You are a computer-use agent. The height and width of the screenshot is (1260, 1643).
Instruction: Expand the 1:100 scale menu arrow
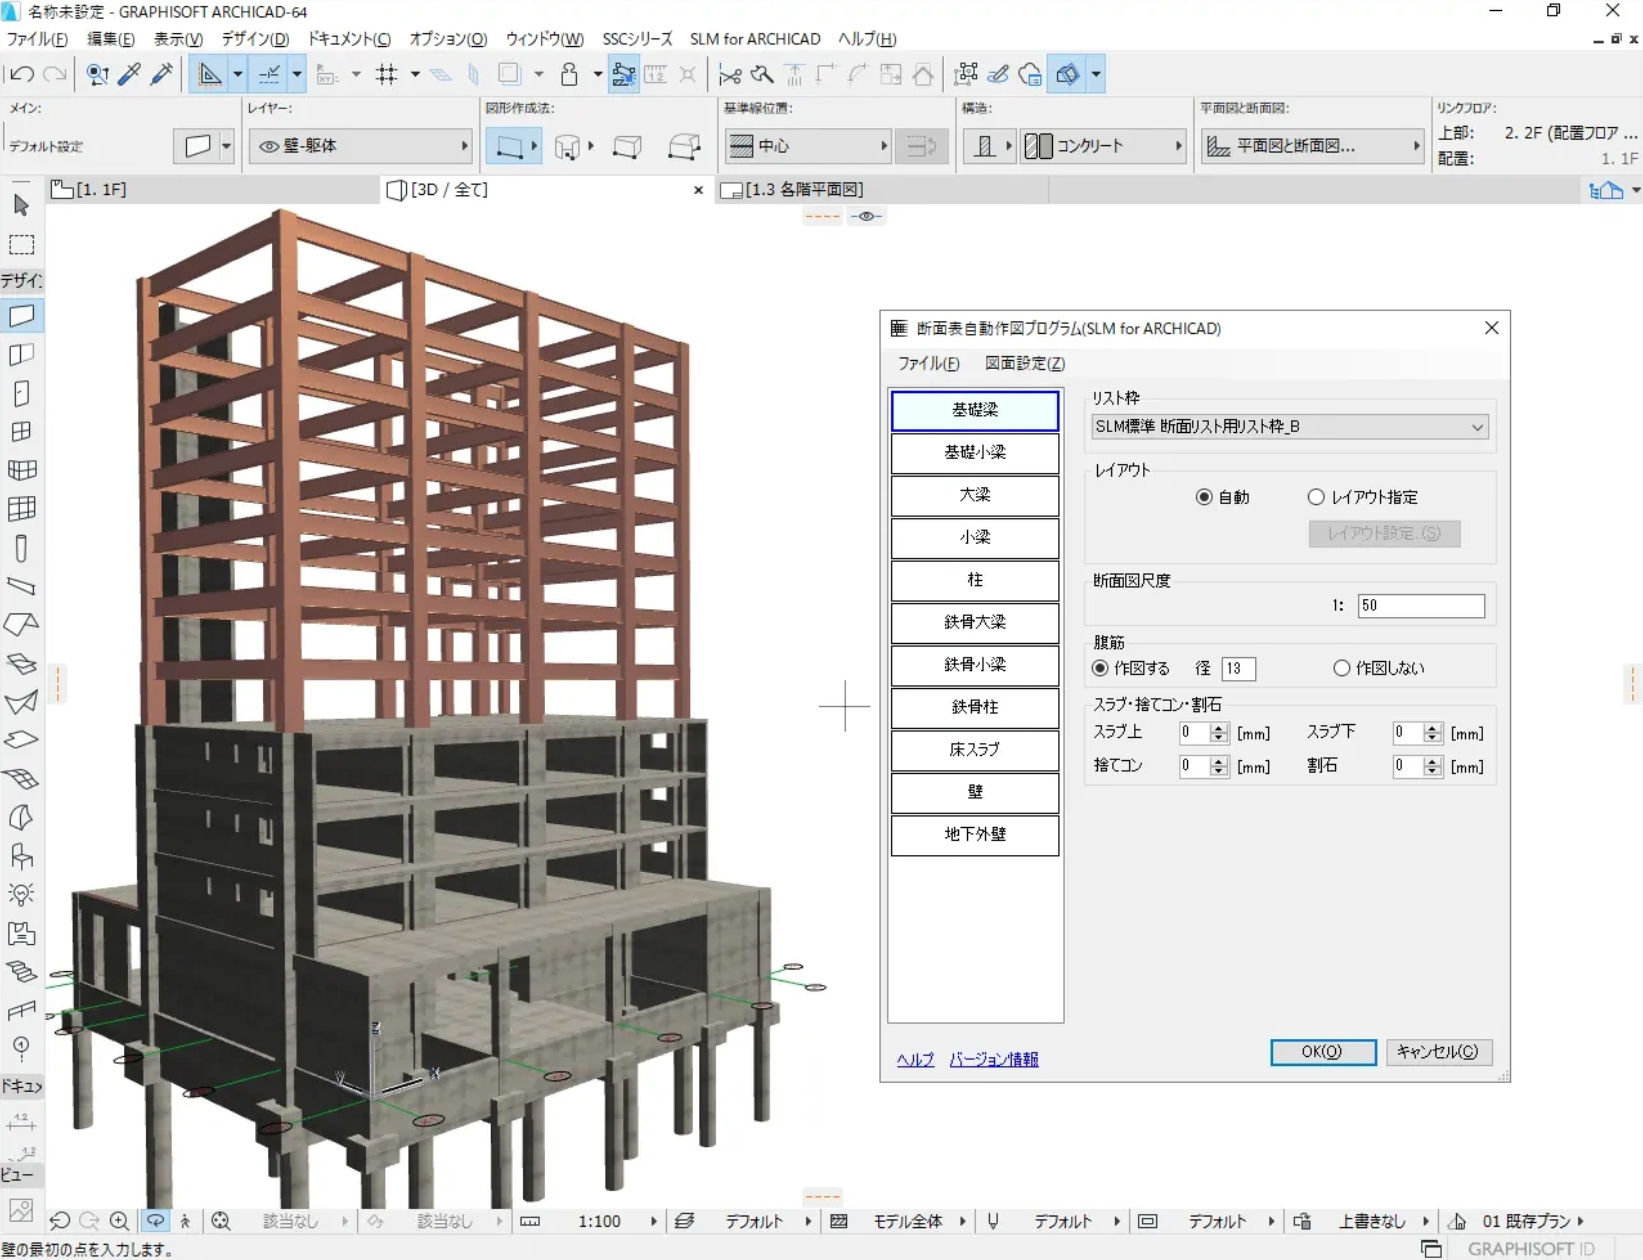coord(654,1221)
